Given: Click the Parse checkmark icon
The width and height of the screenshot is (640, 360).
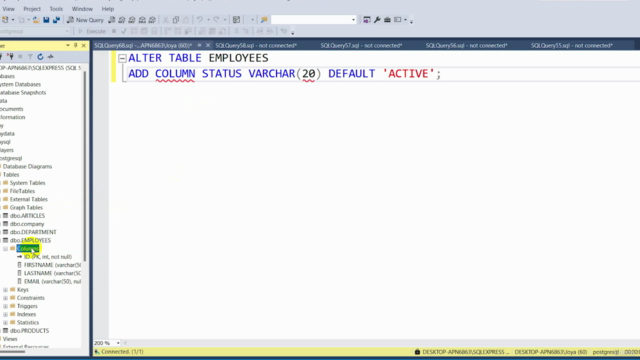Looking at the screenshot, I should point(124,31).
